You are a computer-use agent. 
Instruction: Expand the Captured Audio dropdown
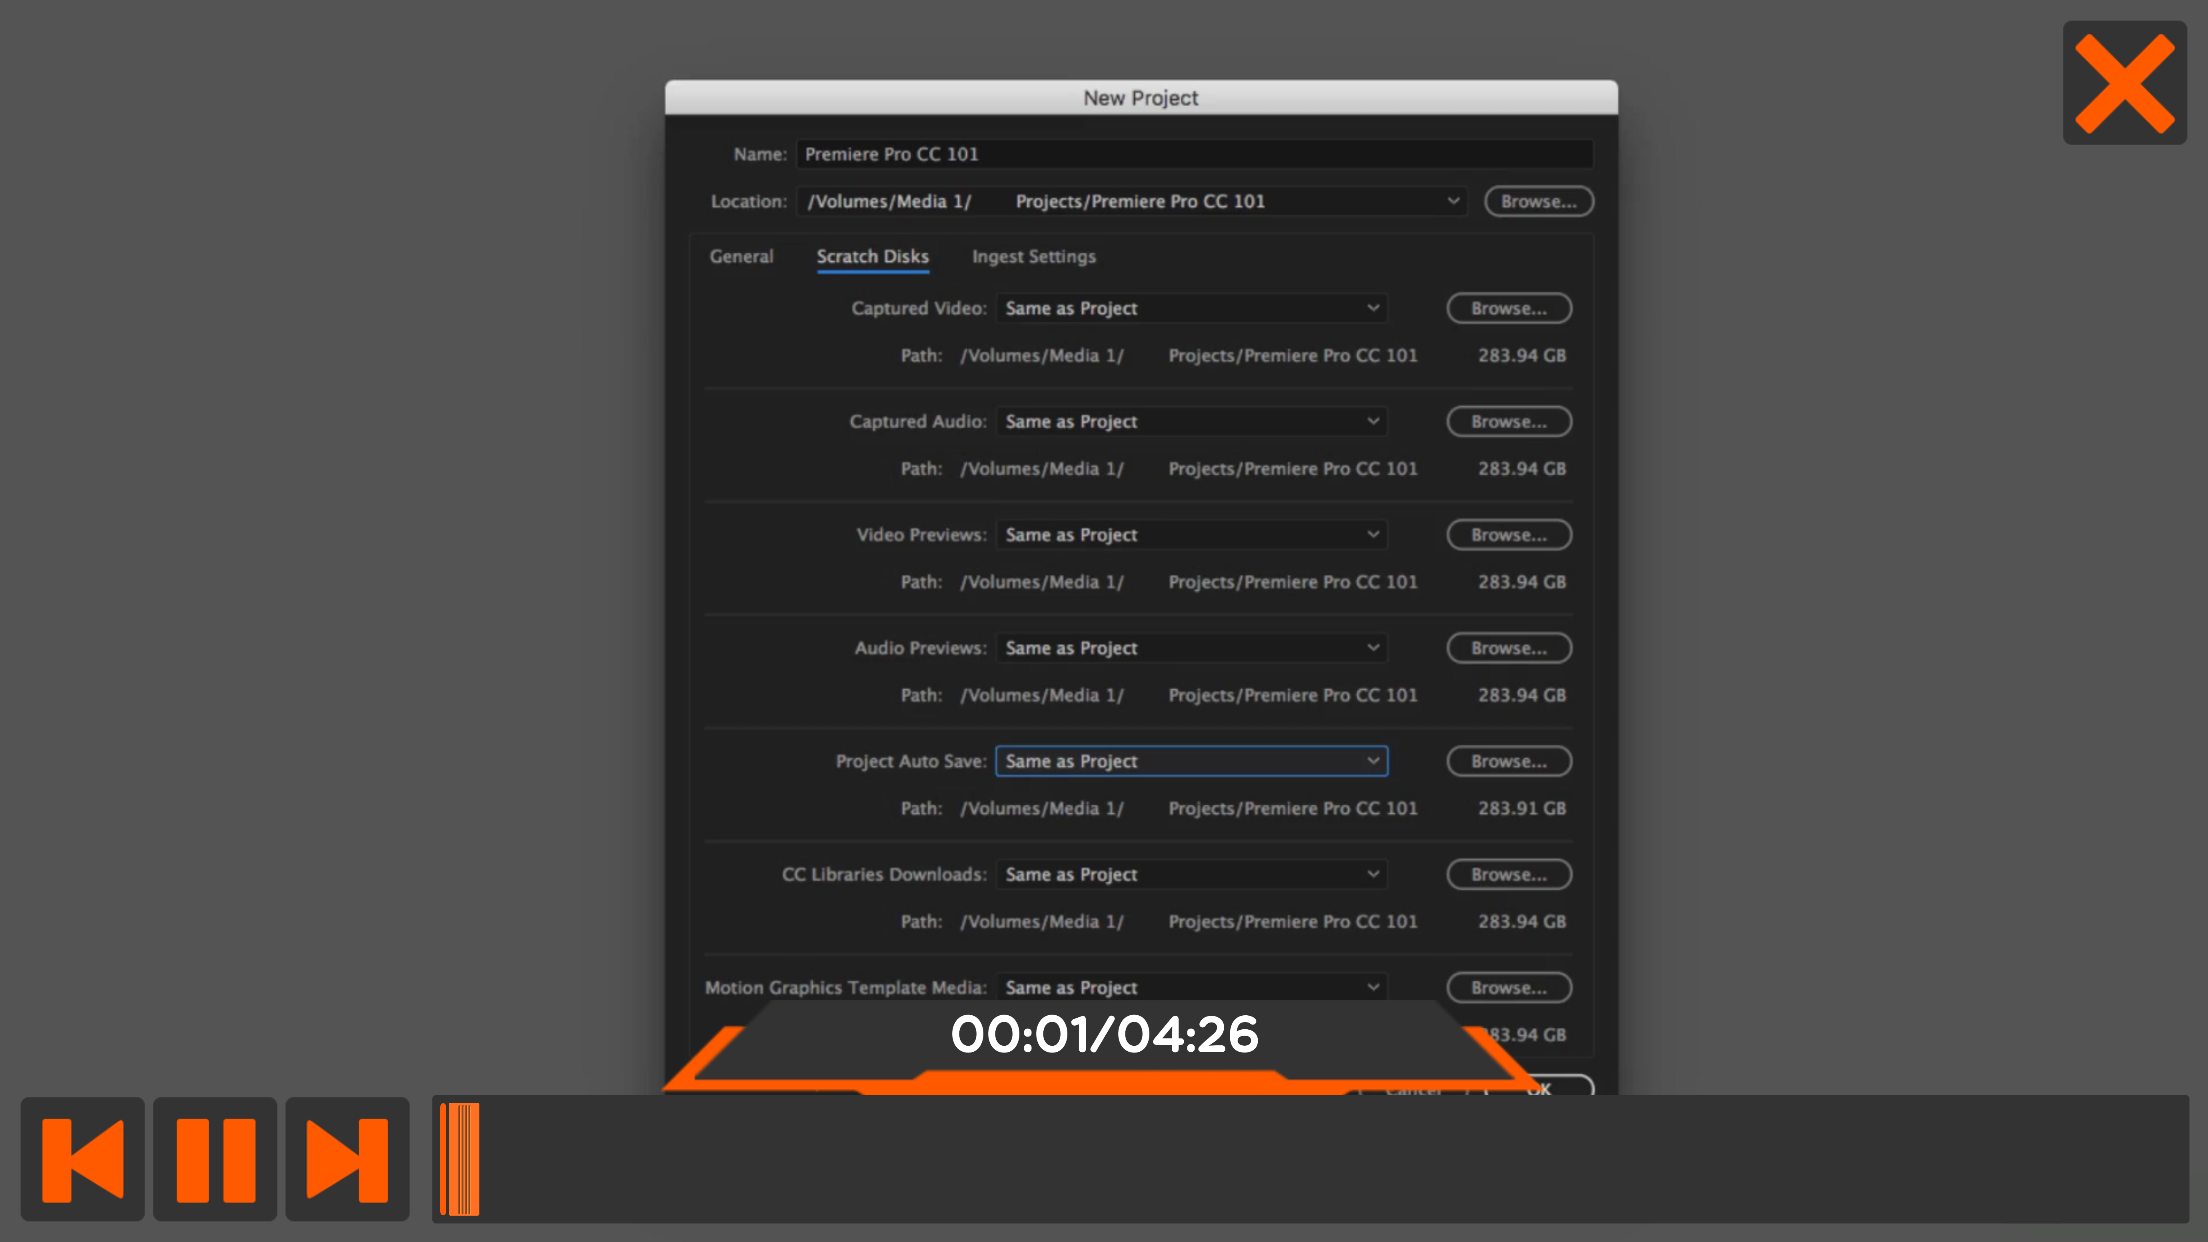click(x=1191, y=421)
